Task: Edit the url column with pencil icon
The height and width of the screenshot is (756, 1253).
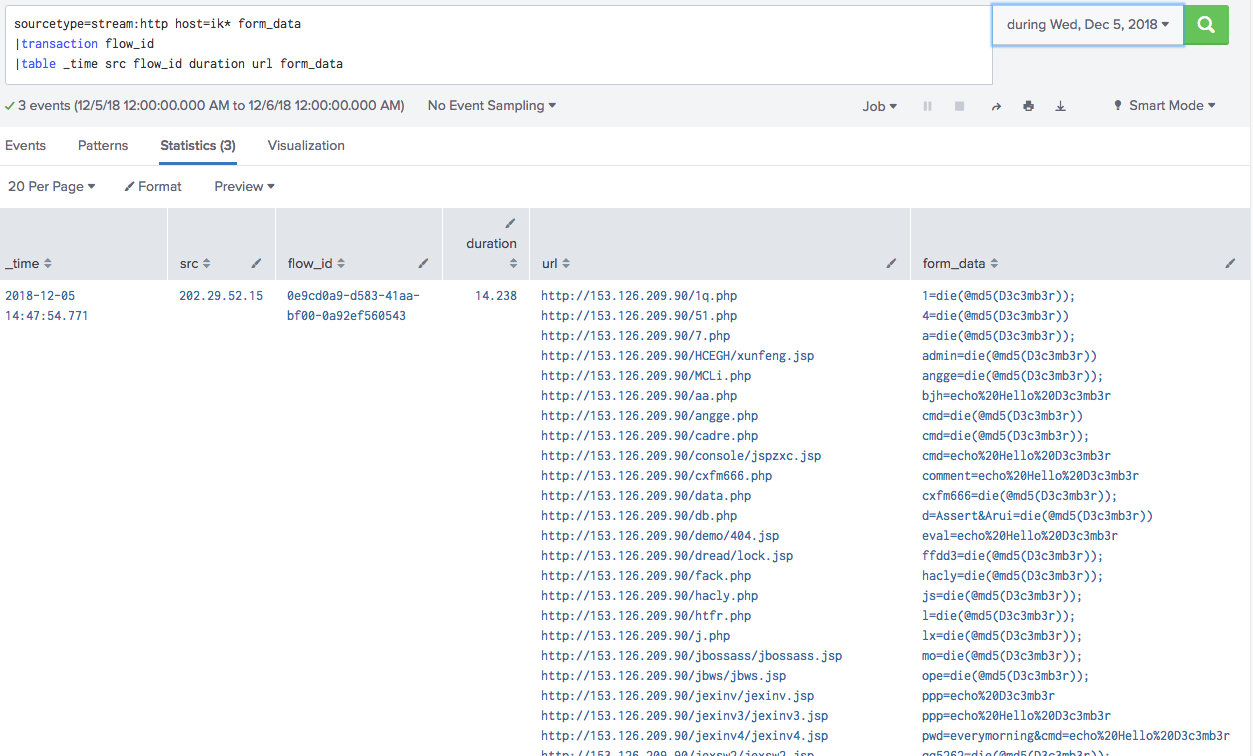Action: click(x=891, y=263)
